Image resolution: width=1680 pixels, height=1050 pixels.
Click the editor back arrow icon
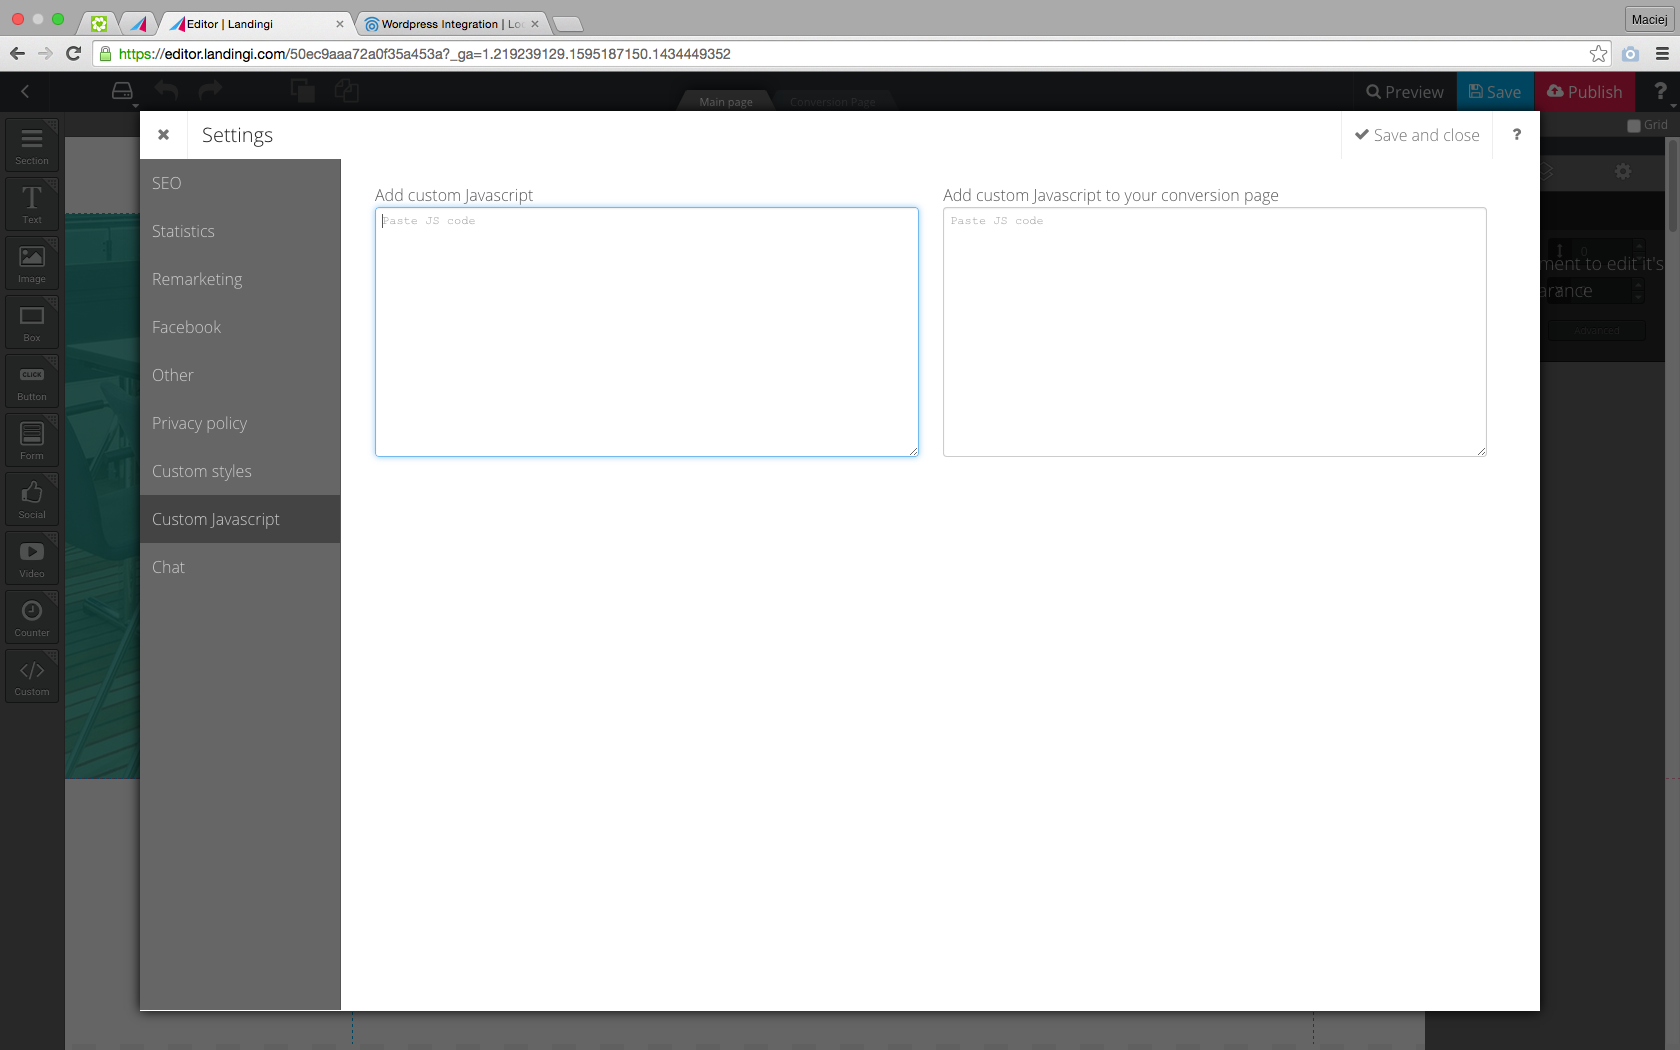coord(25,91)
